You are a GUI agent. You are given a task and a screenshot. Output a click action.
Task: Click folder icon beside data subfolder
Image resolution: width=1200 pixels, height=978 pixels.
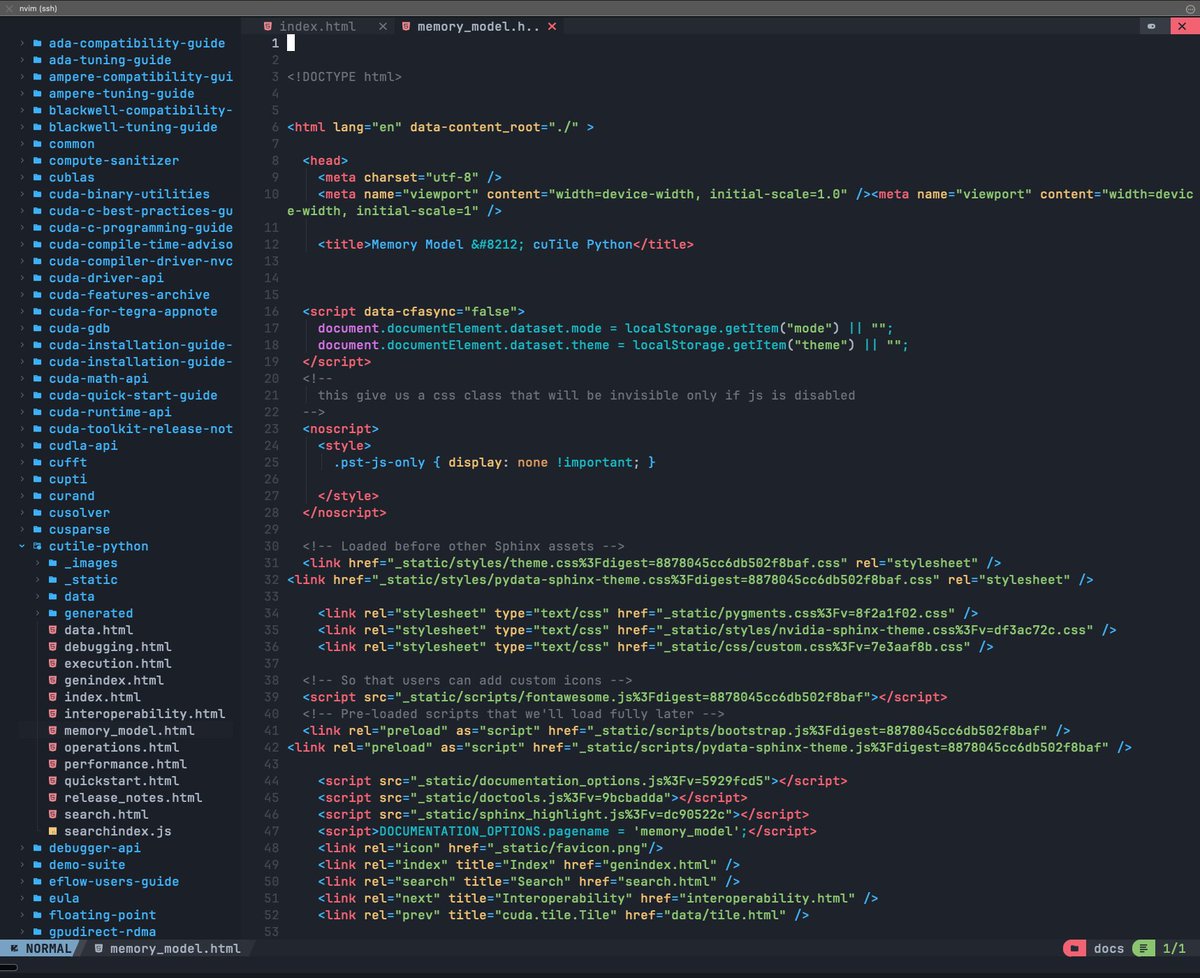tap(53, 596)
